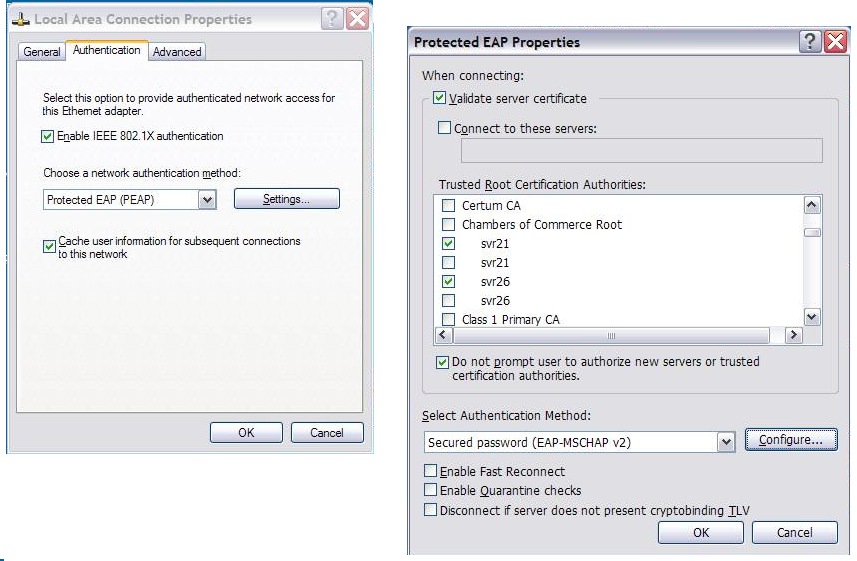Click the Settings button for PEAP

point(286,199)
